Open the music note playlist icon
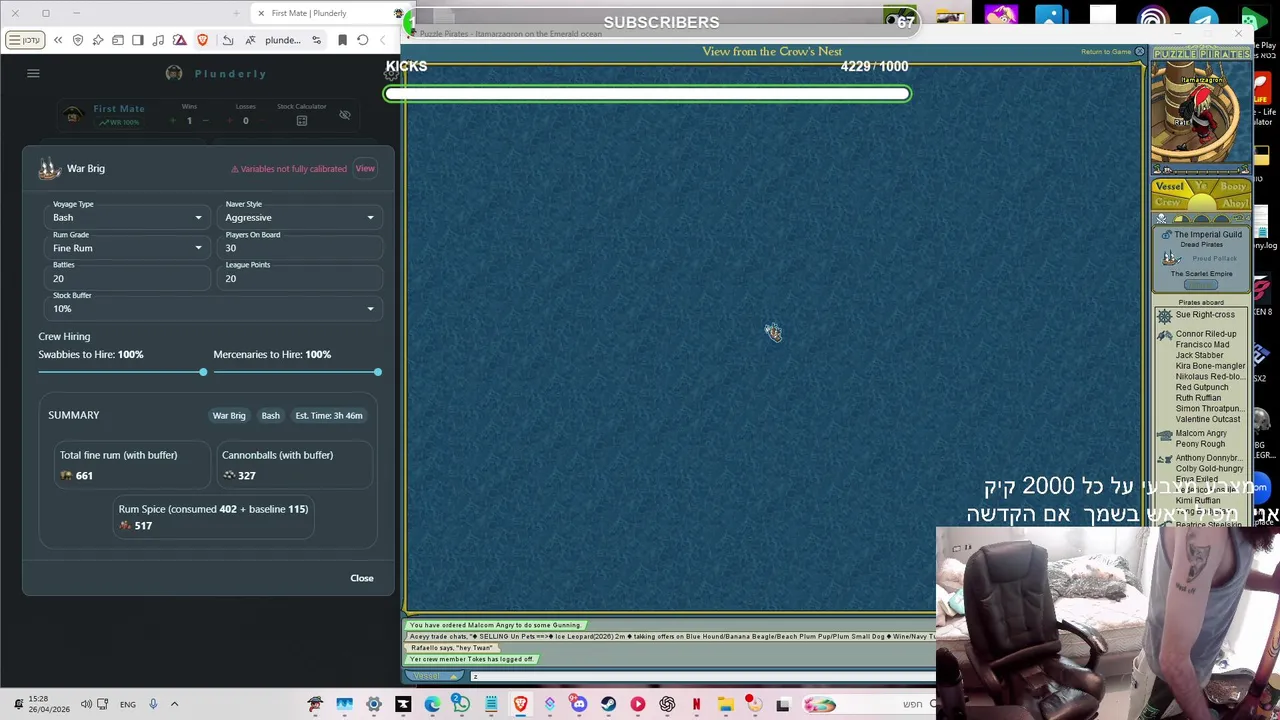 (158, 40)
